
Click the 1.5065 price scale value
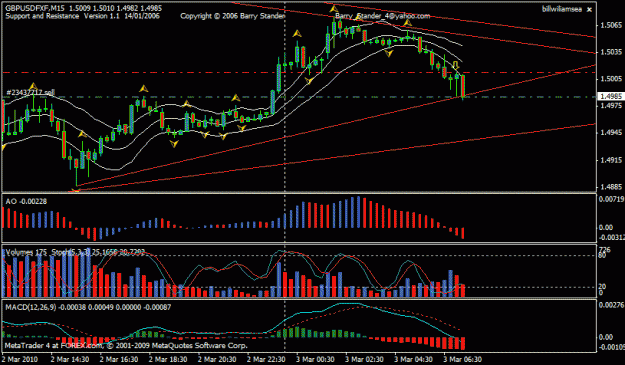611,26
